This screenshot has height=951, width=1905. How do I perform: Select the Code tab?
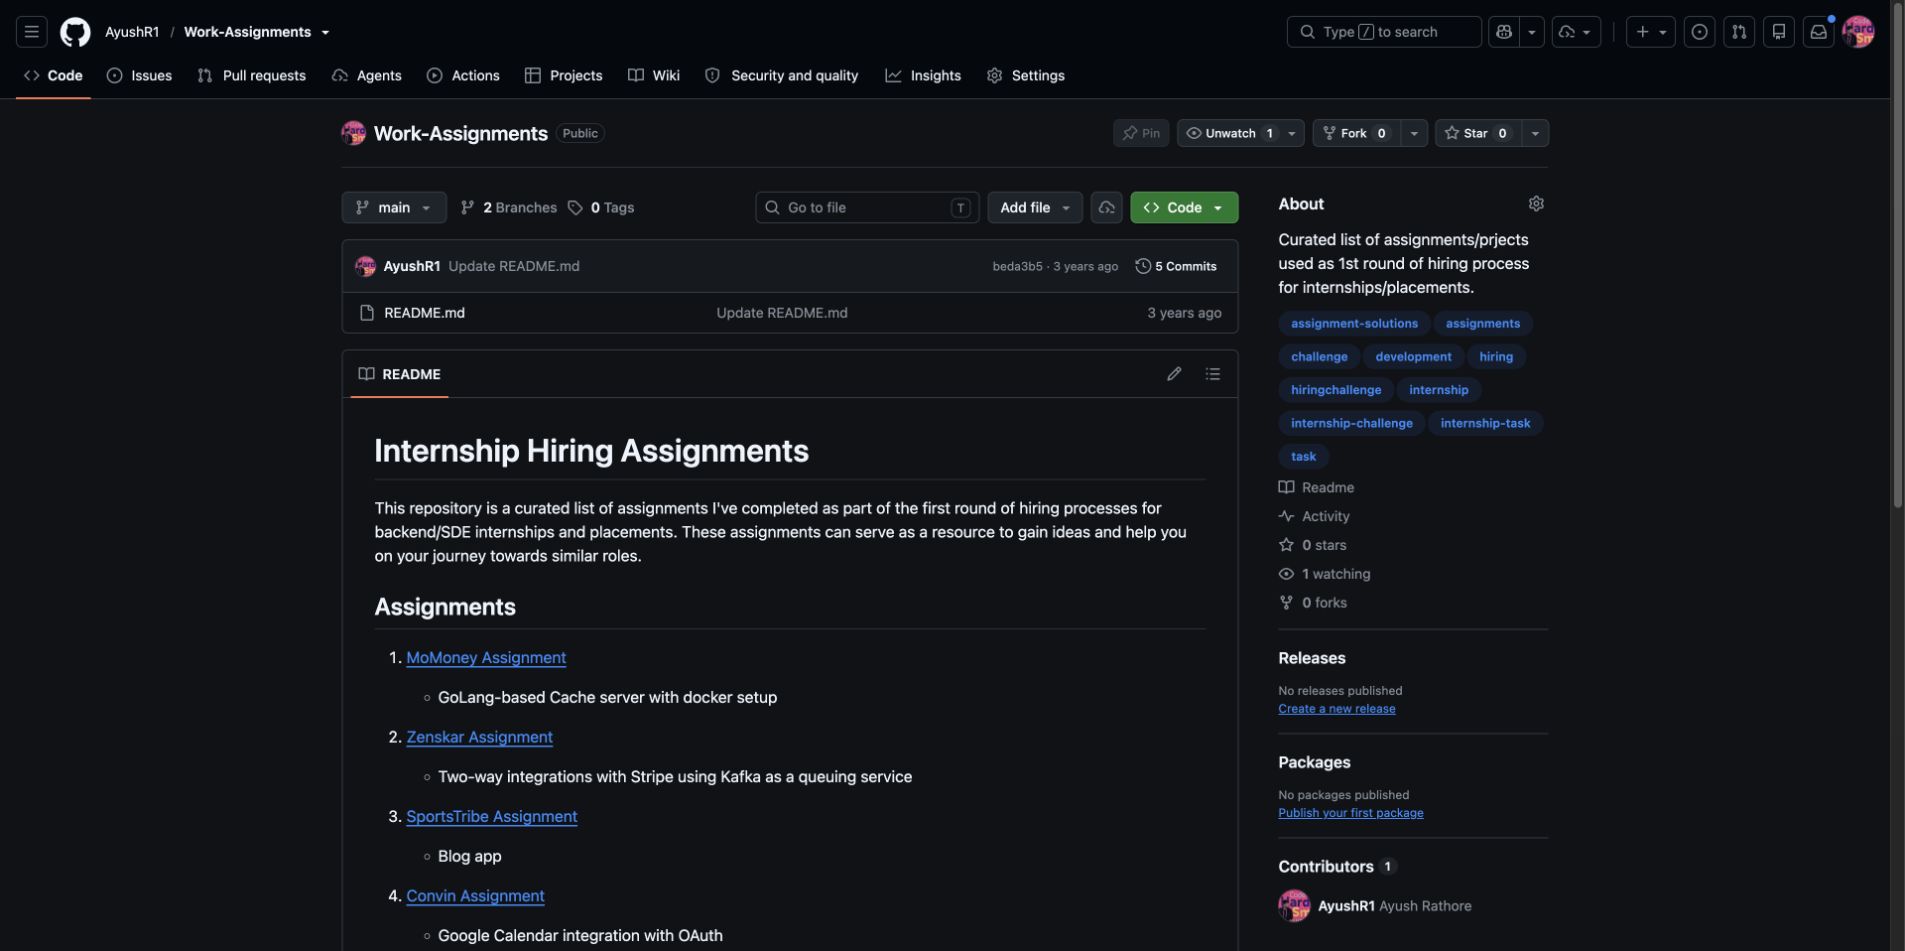click(x=53, y=76)
